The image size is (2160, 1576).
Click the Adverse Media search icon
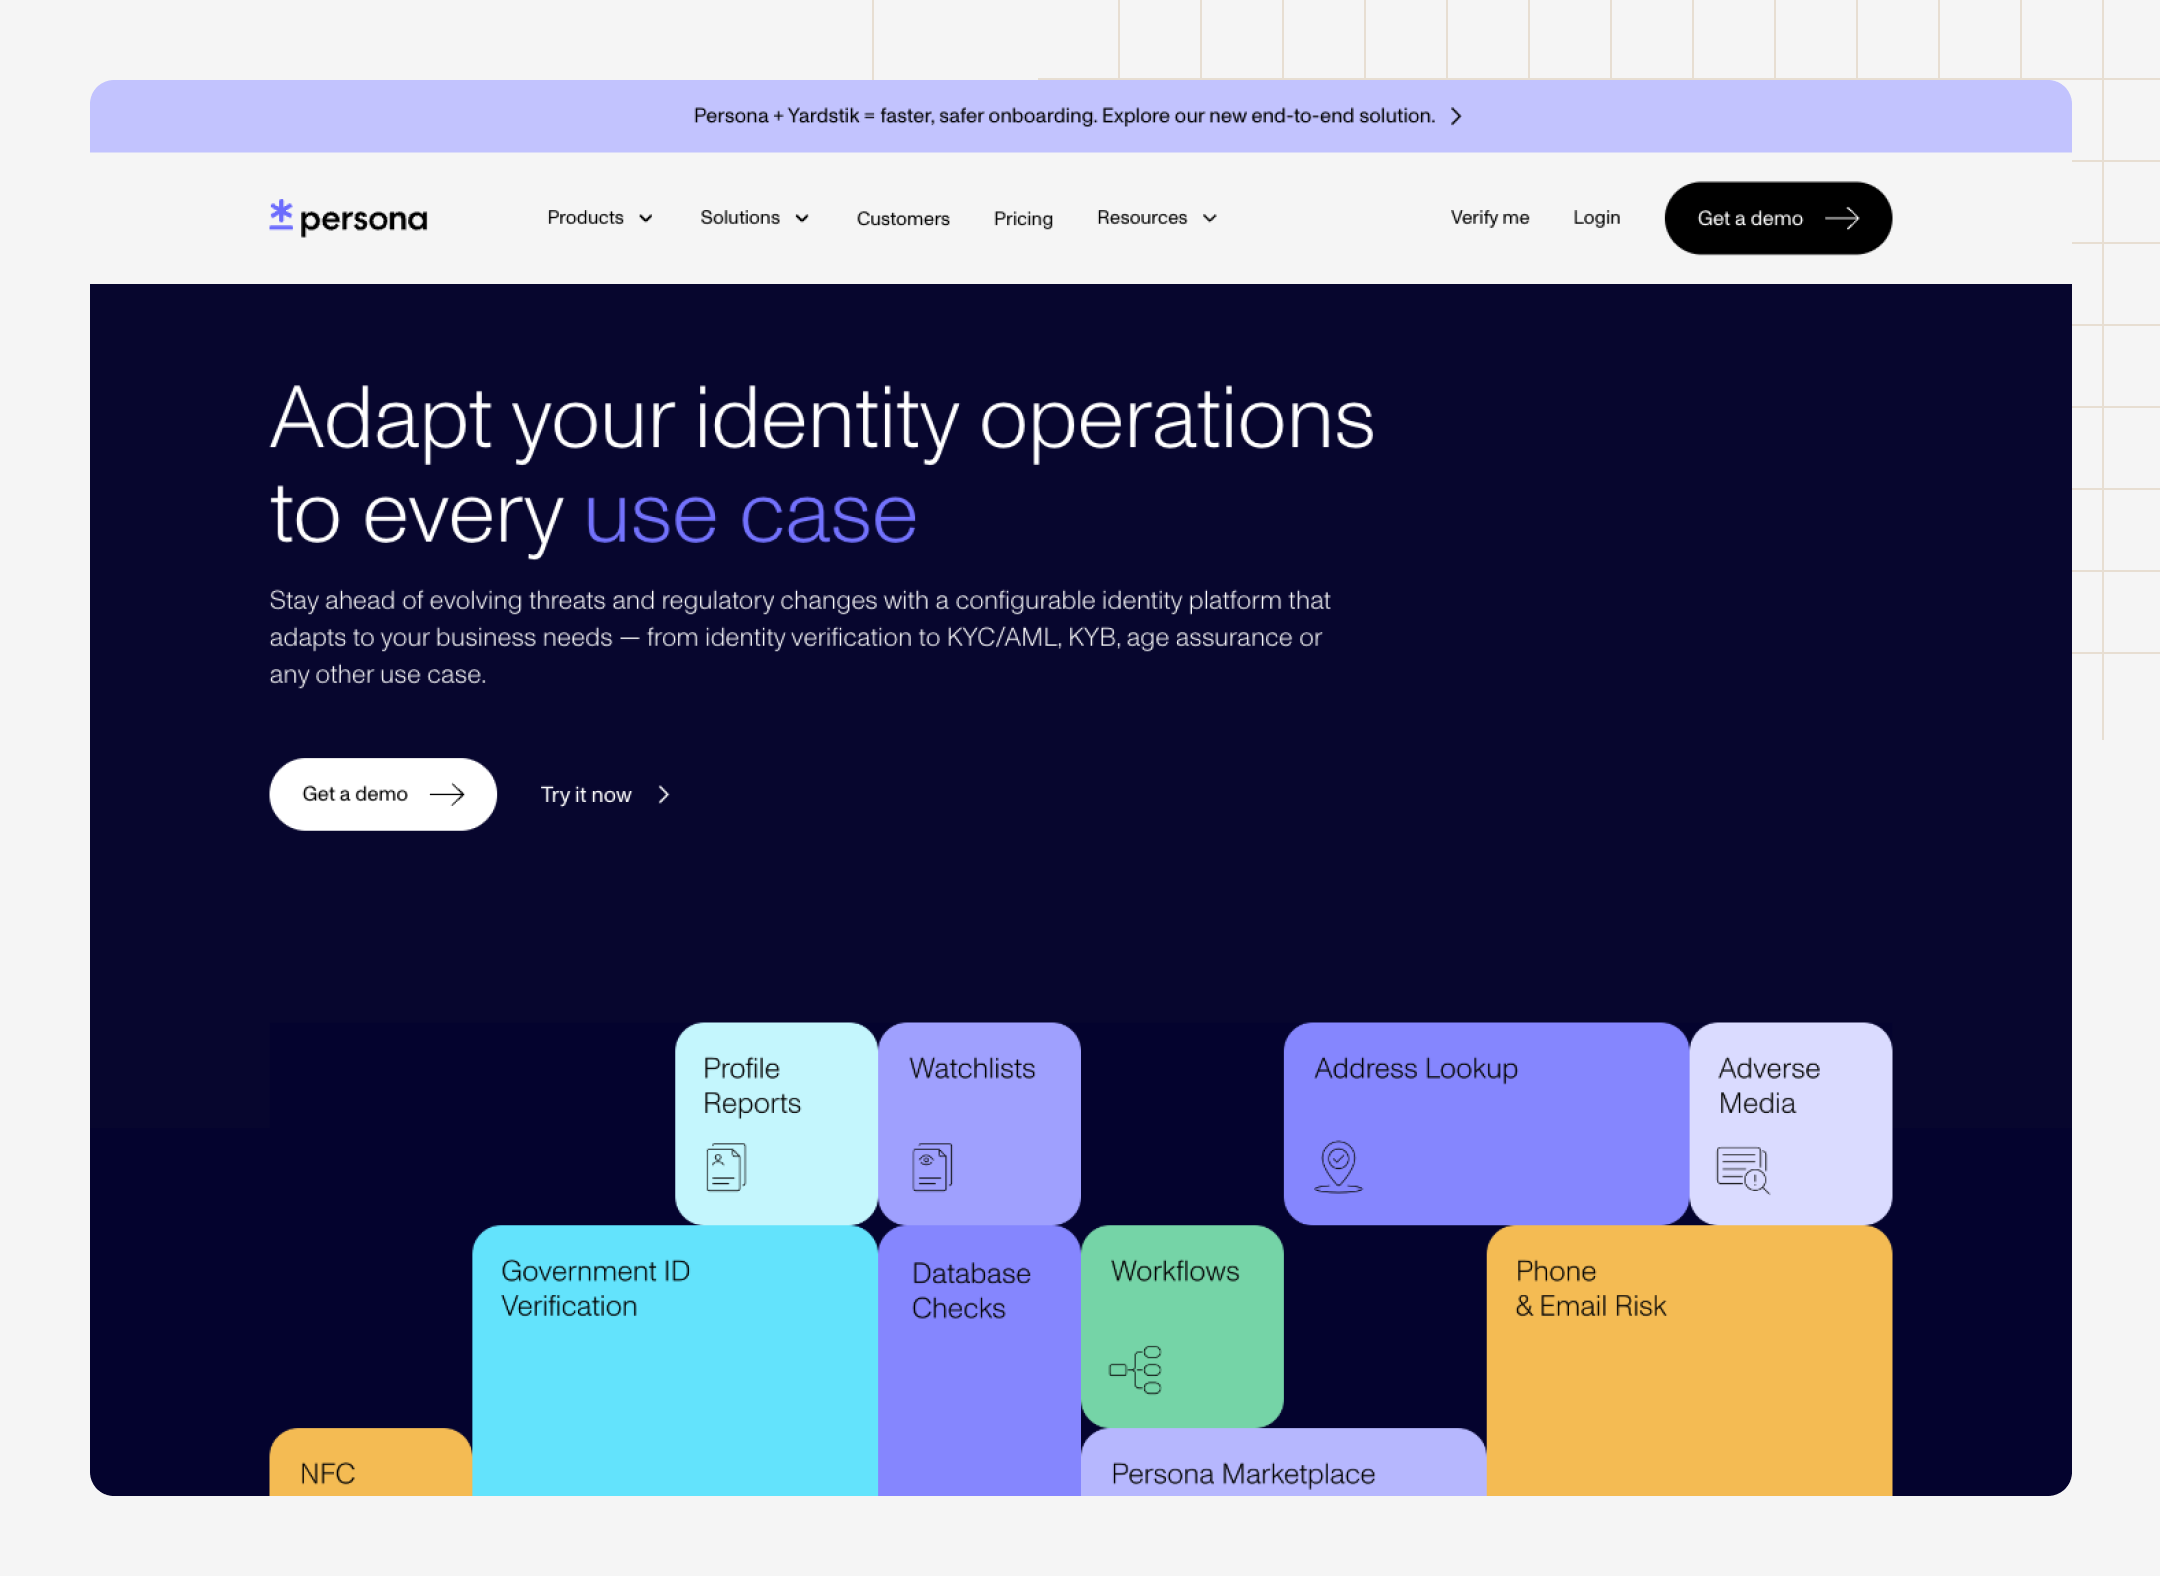(x=1743, y=1170)
